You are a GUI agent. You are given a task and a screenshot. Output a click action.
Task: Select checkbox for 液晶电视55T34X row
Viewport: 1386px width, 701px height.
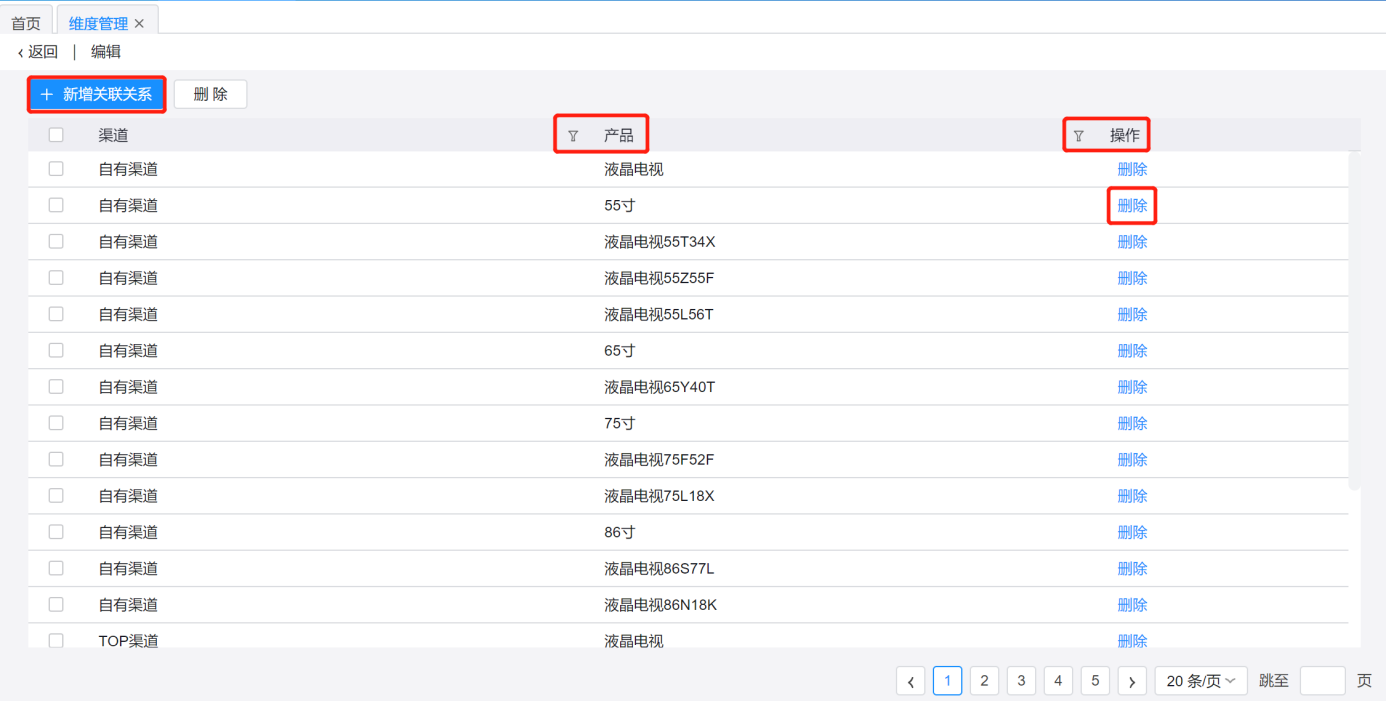[56, 241]
